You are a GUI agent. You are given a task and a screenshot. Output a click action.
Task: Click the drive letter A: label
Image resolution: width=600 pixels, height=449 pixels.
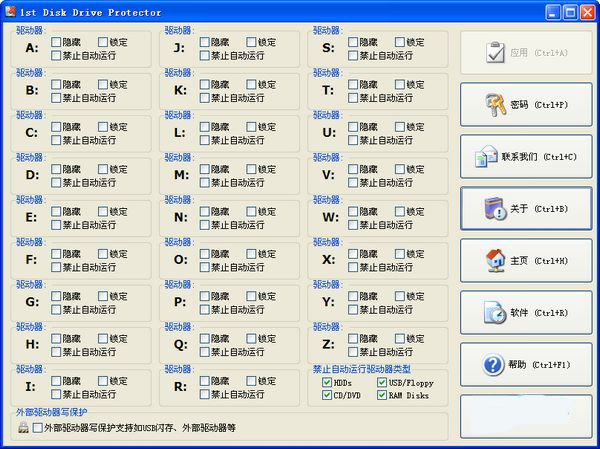32,48
